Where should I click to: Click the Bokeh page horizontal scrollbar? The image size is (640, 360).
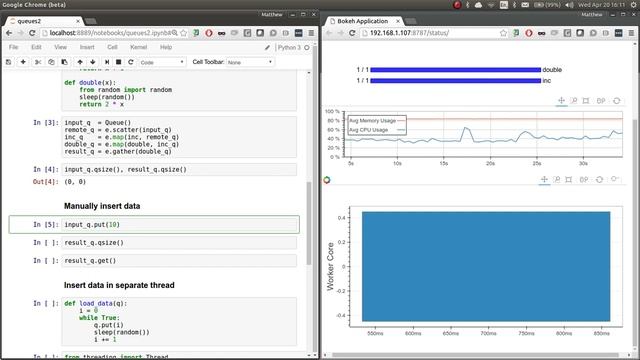[x=476, y=355]
